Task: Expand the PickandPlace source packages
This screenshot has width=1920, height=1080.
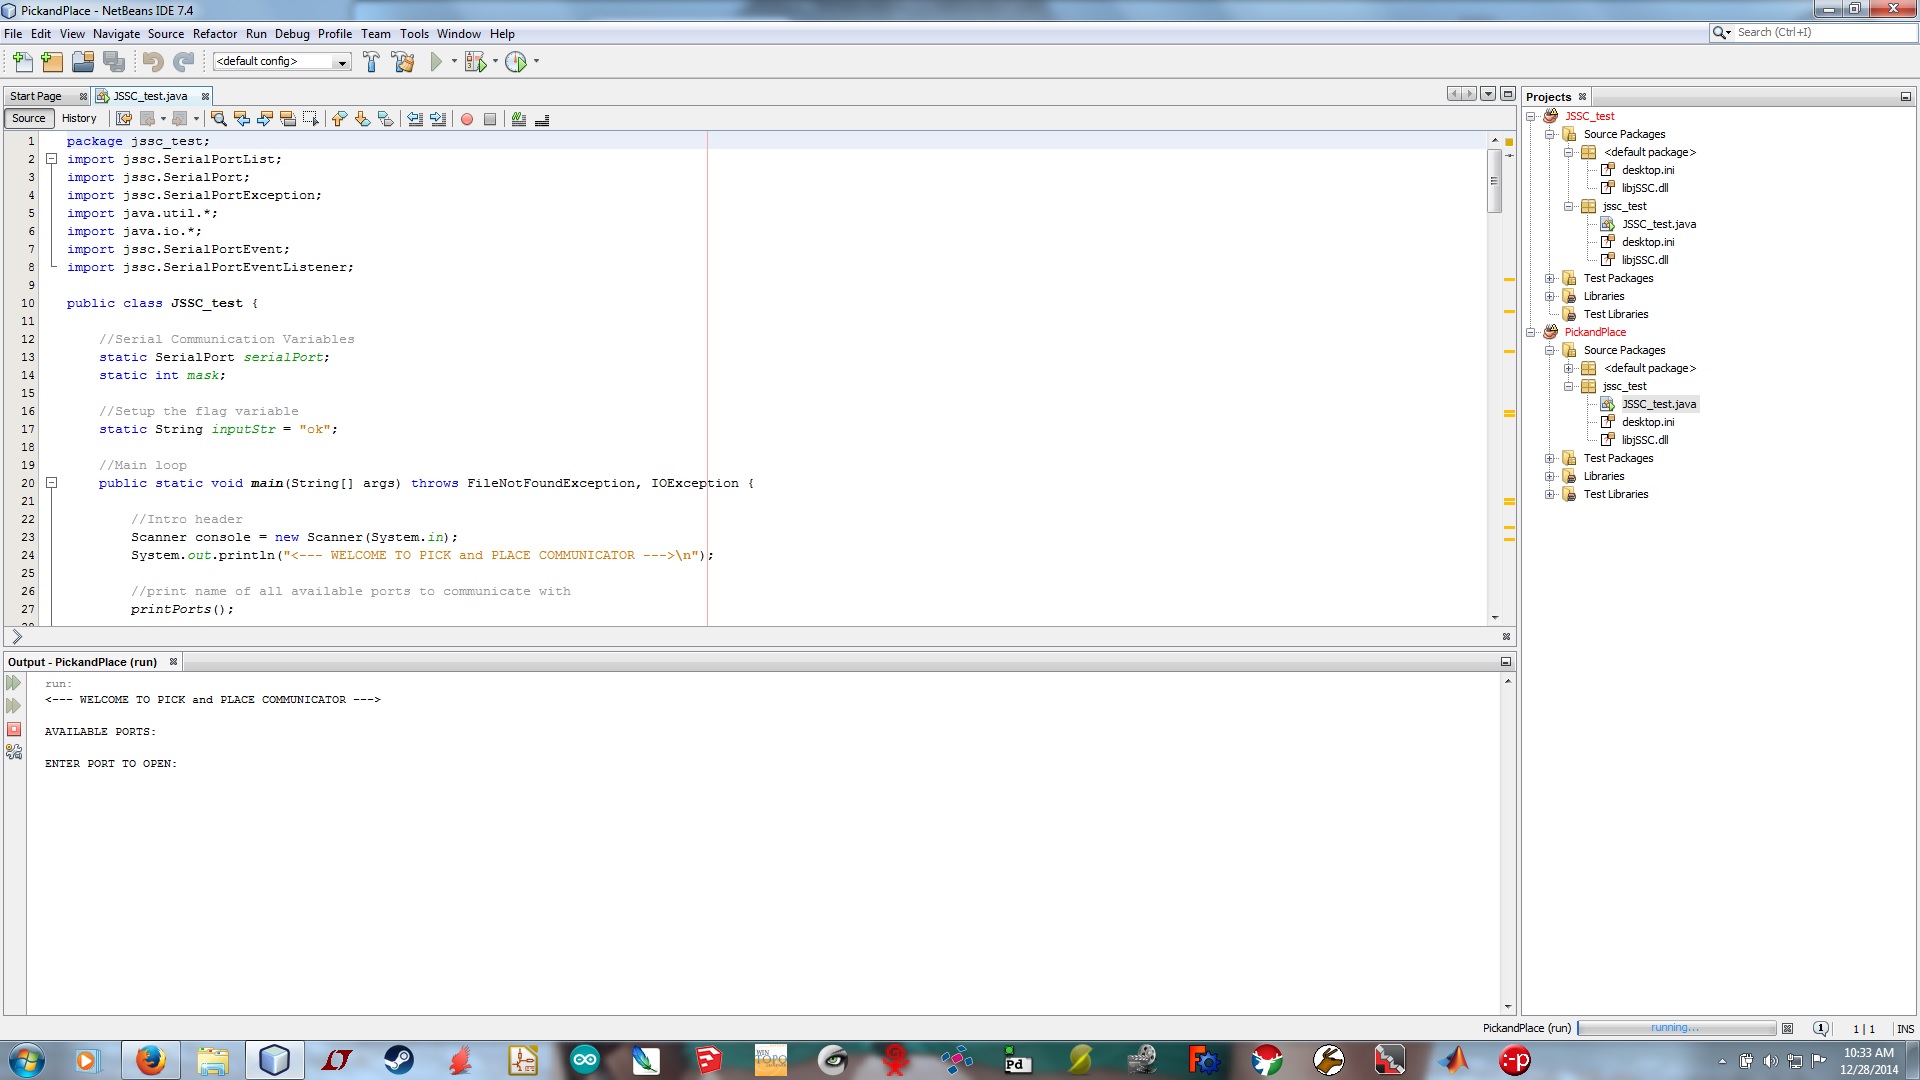Action: (x=1551, y=349)
